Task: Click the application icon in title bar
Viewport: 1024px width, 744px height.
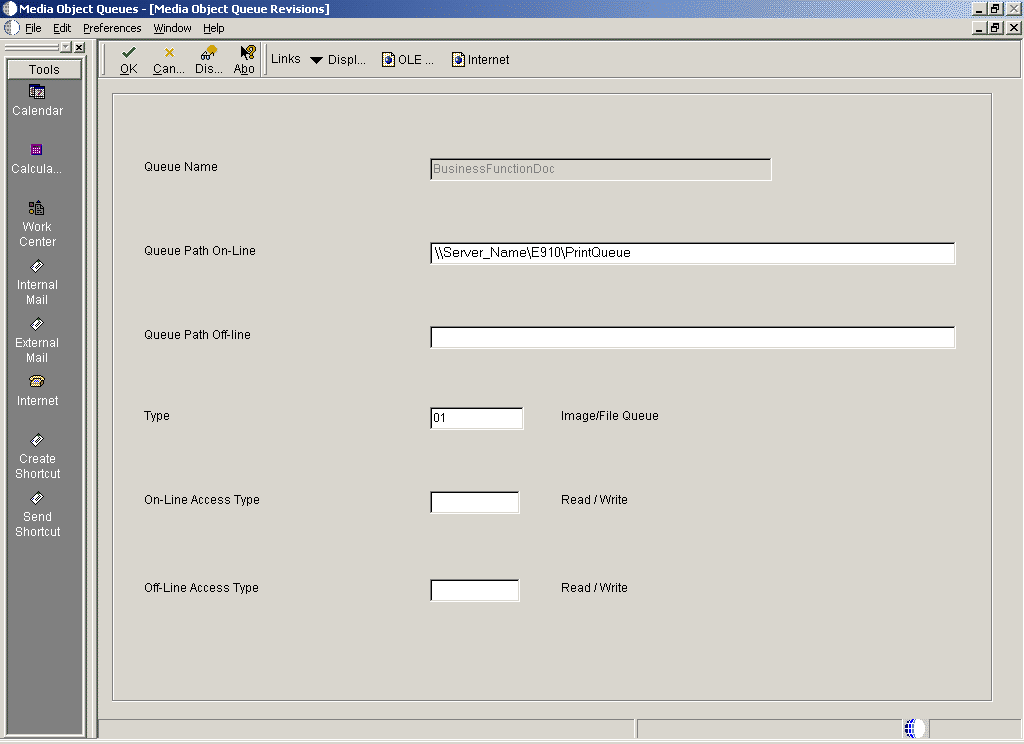Action: [9, 8]
